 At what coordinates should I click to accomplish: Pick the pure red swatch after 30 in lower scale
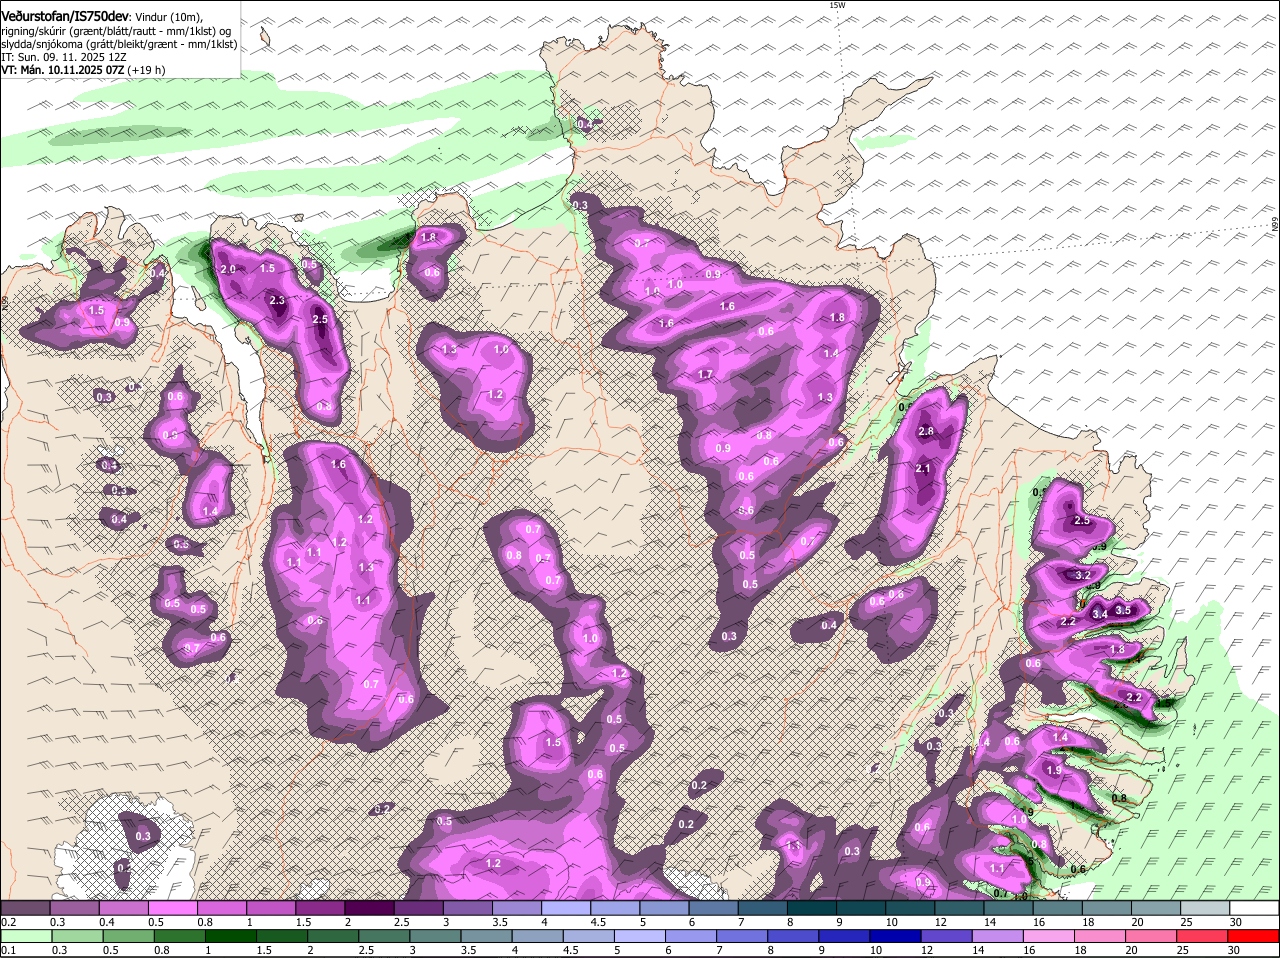tap(1255, 936)
